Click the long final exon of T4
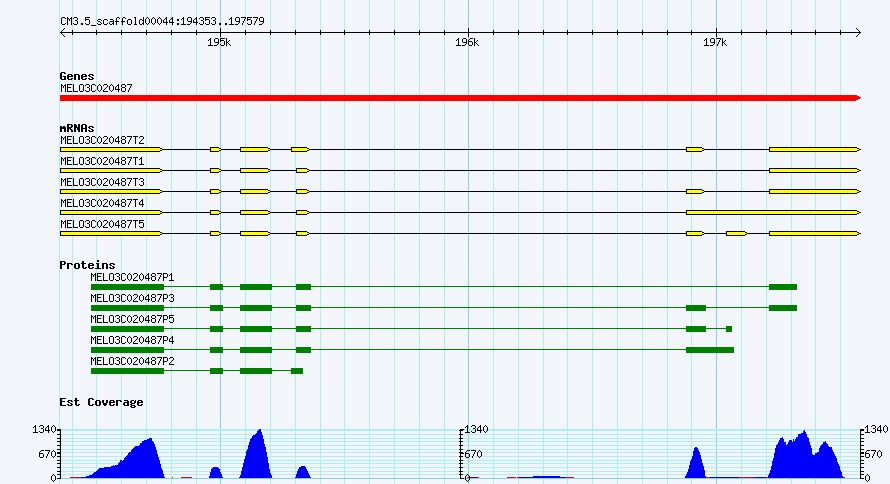The width and height of the screenshot is (890, 484). point(773,212)
